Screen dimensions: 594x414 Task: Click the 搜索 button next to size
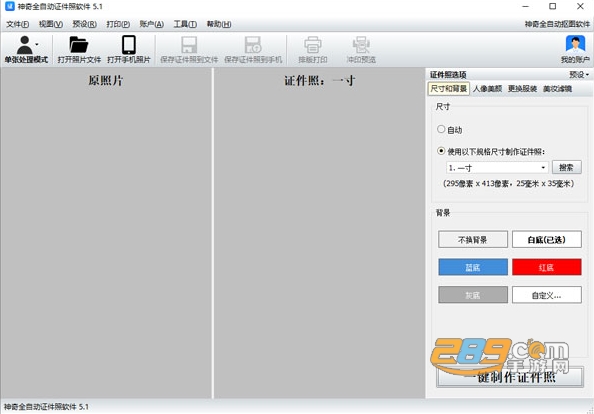pos(566,167)
